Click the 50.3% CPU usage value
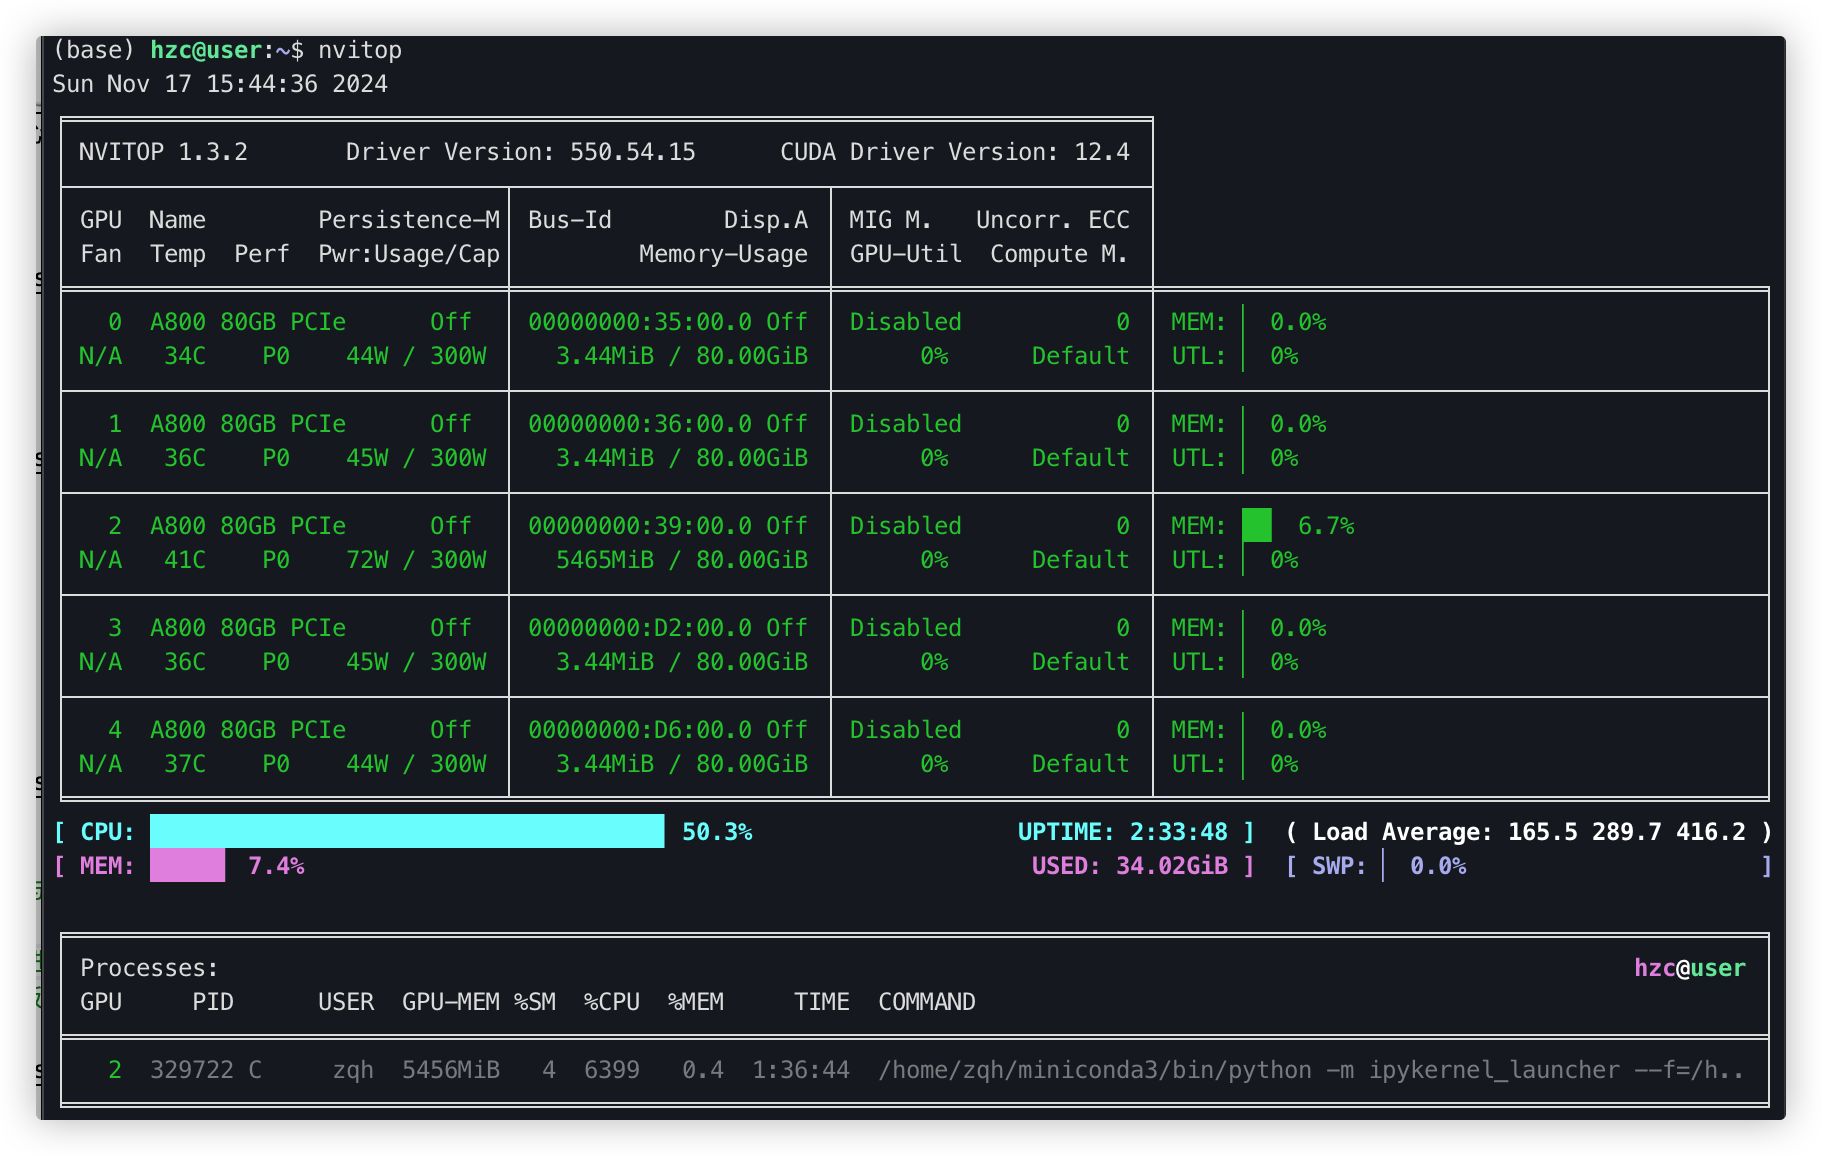The height and width of the screenshot is (1156, 1822). click(x=717, y=832)
